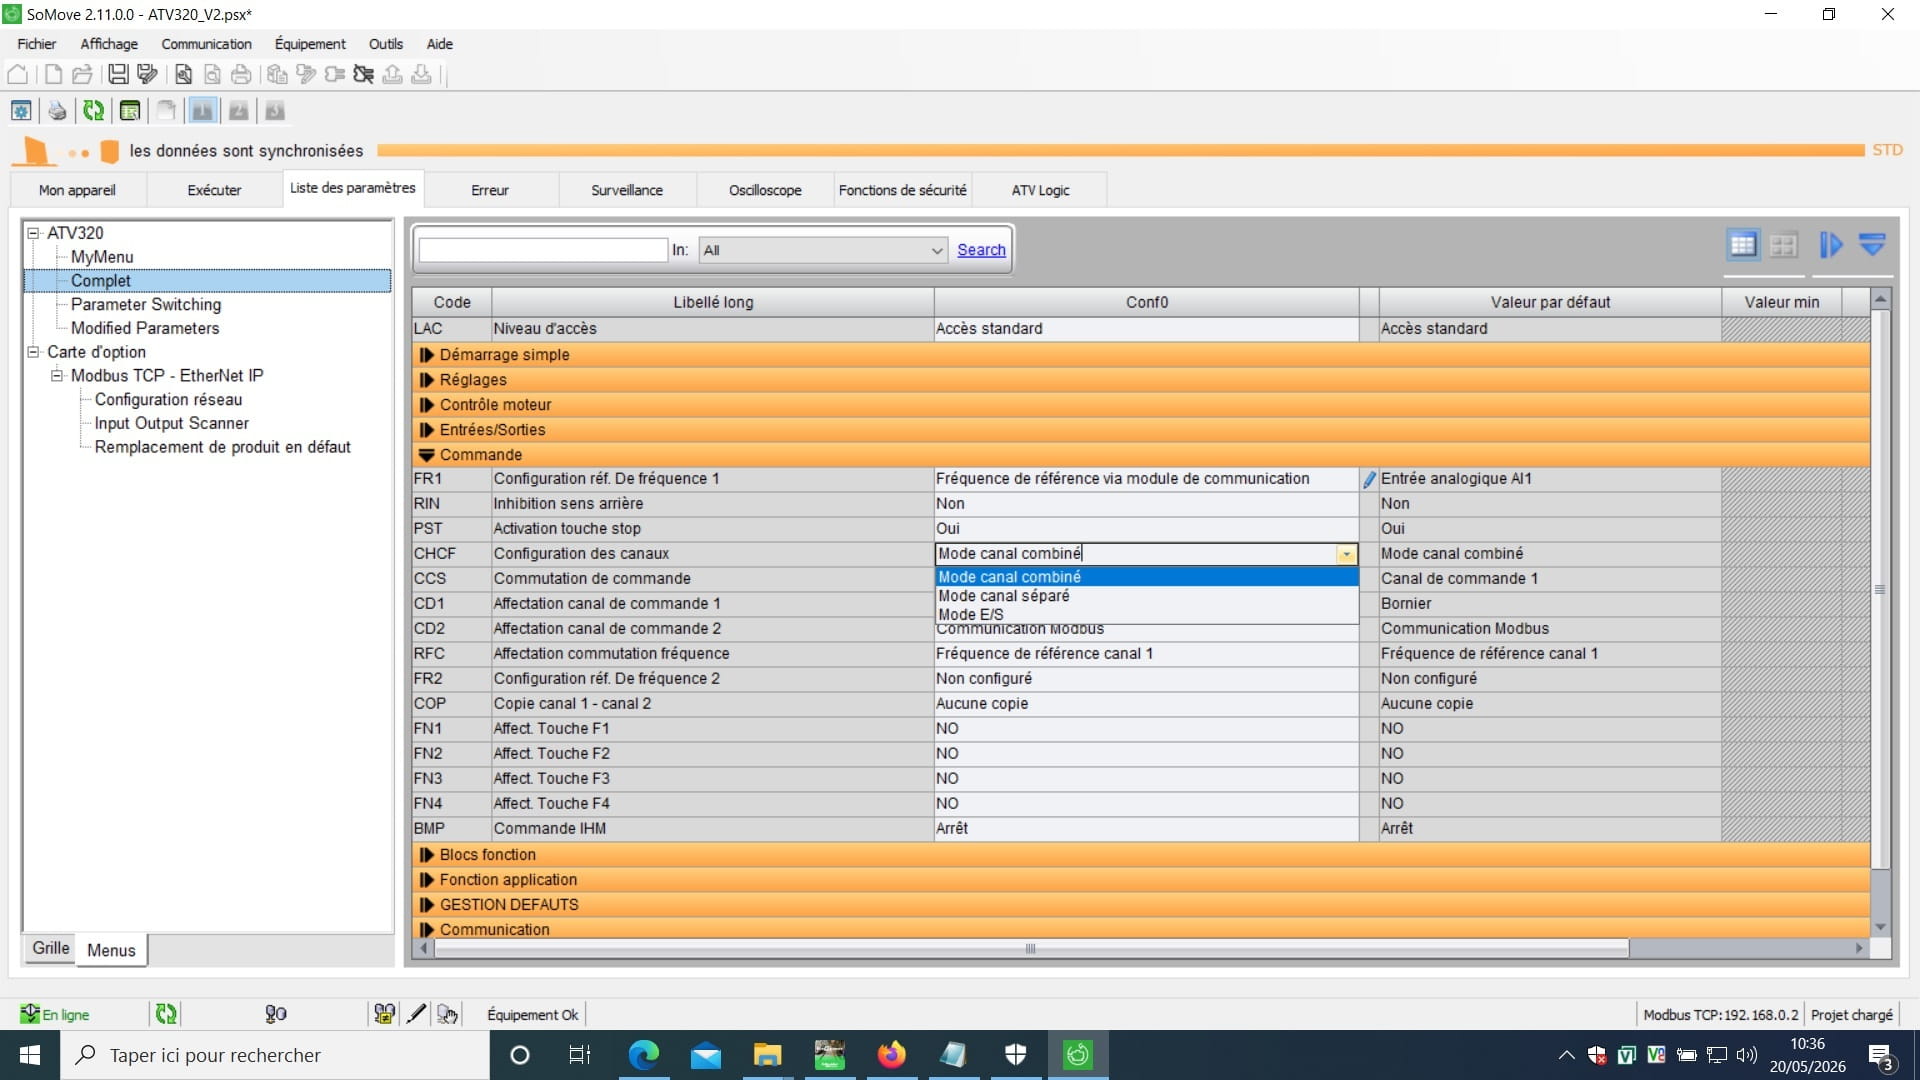Click the compare devices icon in the status bar
The image size is (1920, 1080).
[x=384, y=1014]
